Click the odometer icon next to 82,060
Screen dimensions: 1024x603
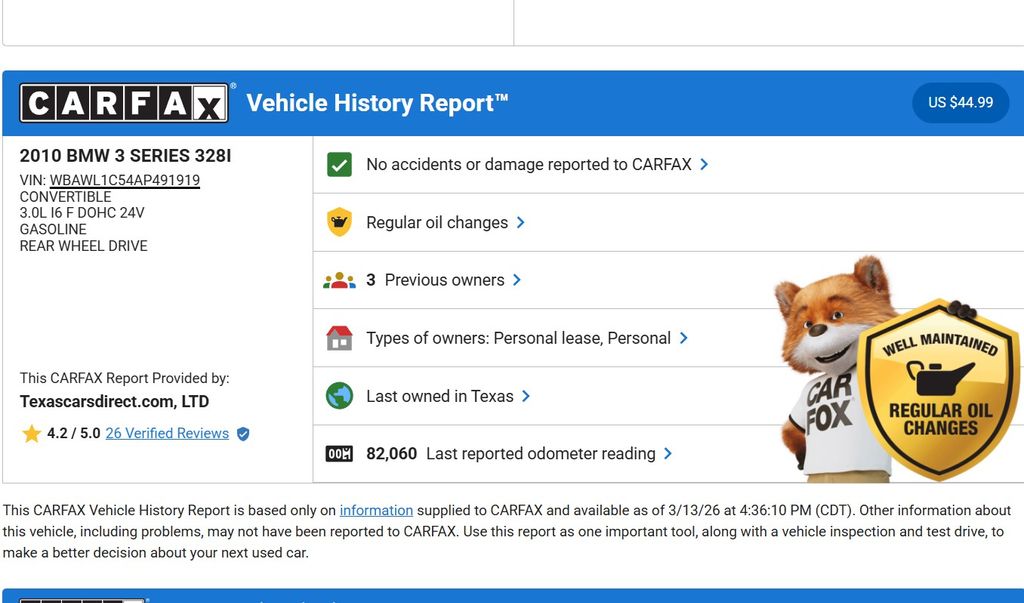[x=340, y=454]
